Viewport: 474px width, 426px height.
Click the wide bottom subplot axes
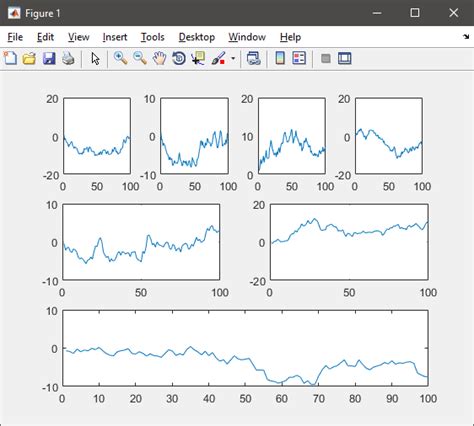[245, 348]
